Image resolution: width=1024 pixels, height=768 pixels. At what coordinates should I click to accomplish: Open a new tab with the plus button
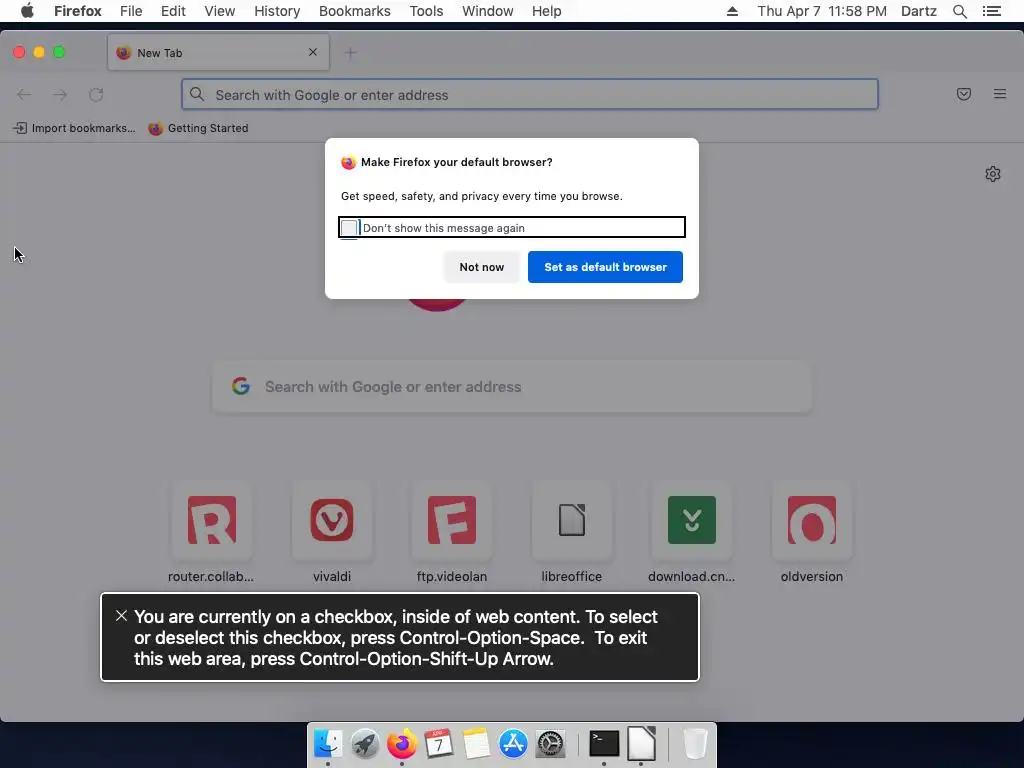click(351, 53)
